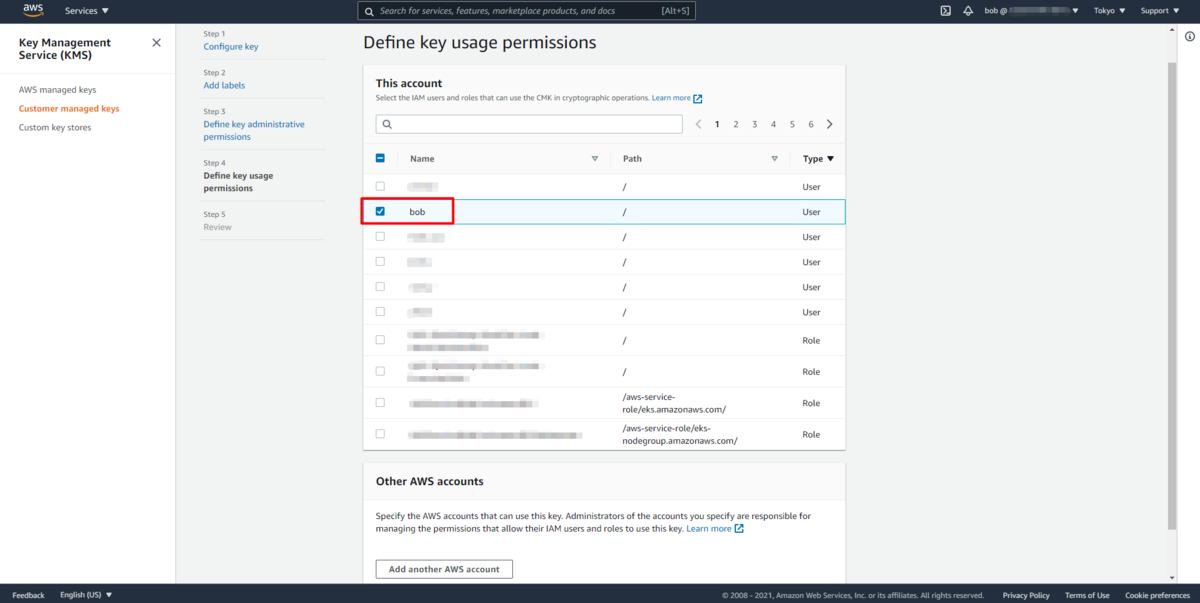Go to next page of users list
1200x603 pixels.
coord(830,125)
